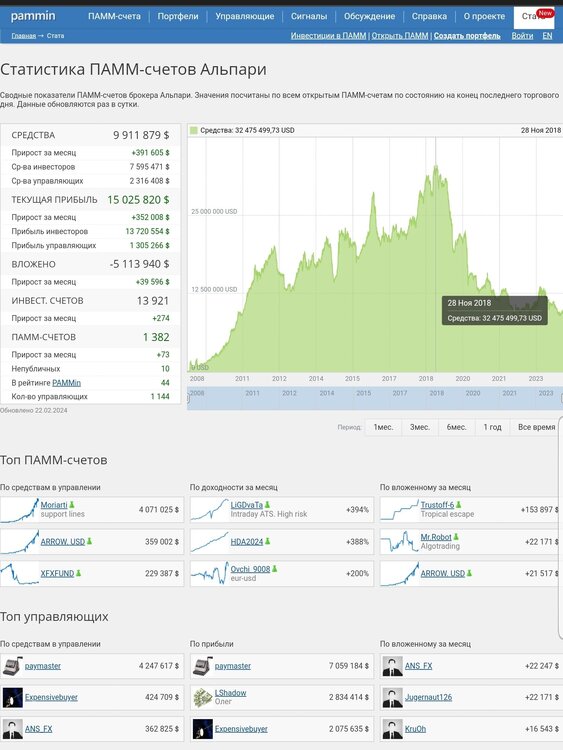Click green icon next to Ovchi_9008
The image size is (563, 750).
click(x=275, y=569)
